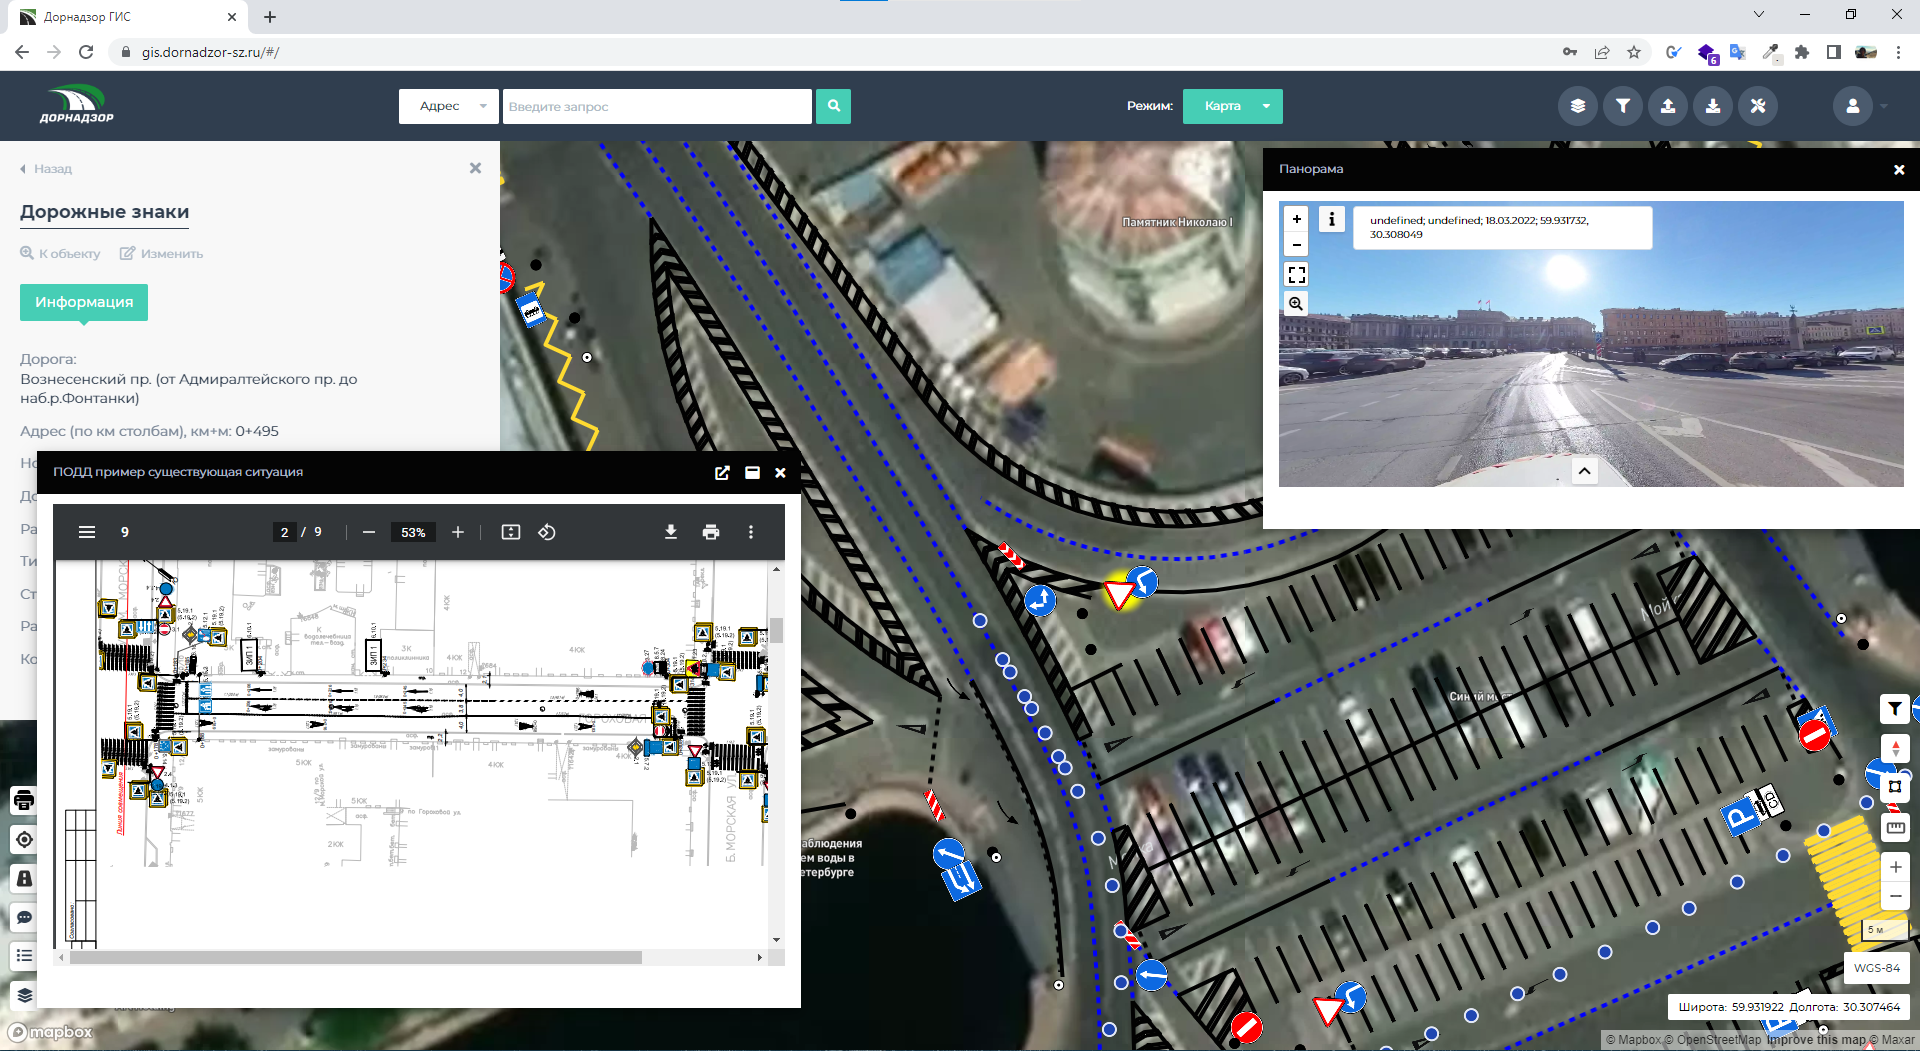The width and height of the screenshot is (1920, 1051).
Task: Close the Дорожные знаки side panel
Action: tap(475, 168)
